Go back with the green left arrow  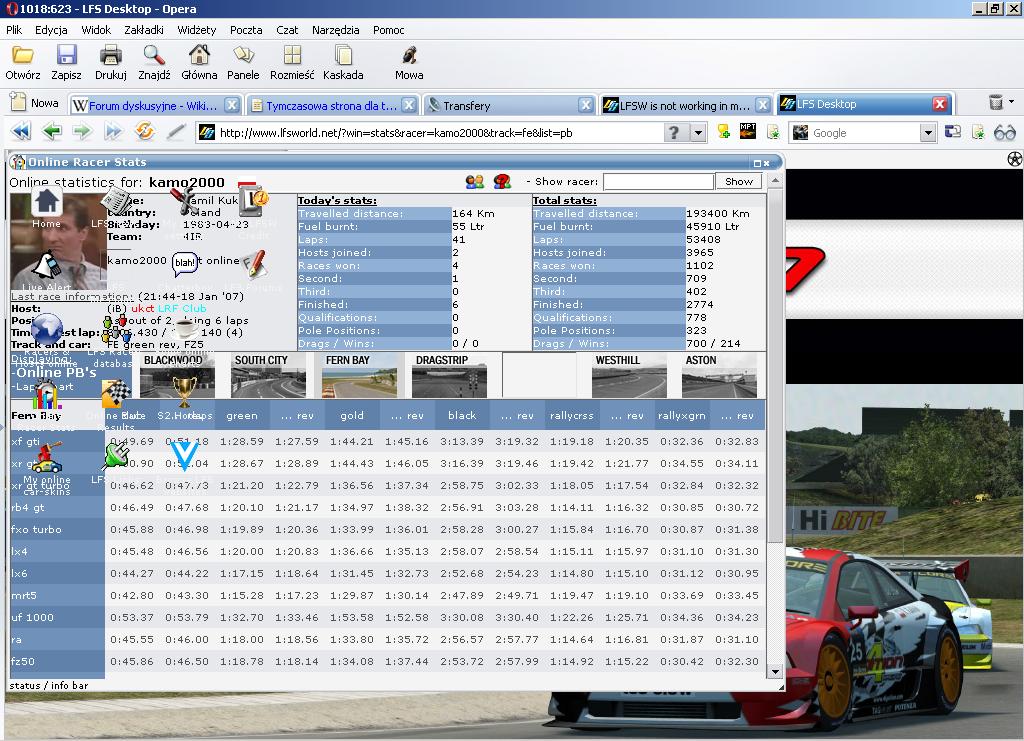click(x=52, y=132)
